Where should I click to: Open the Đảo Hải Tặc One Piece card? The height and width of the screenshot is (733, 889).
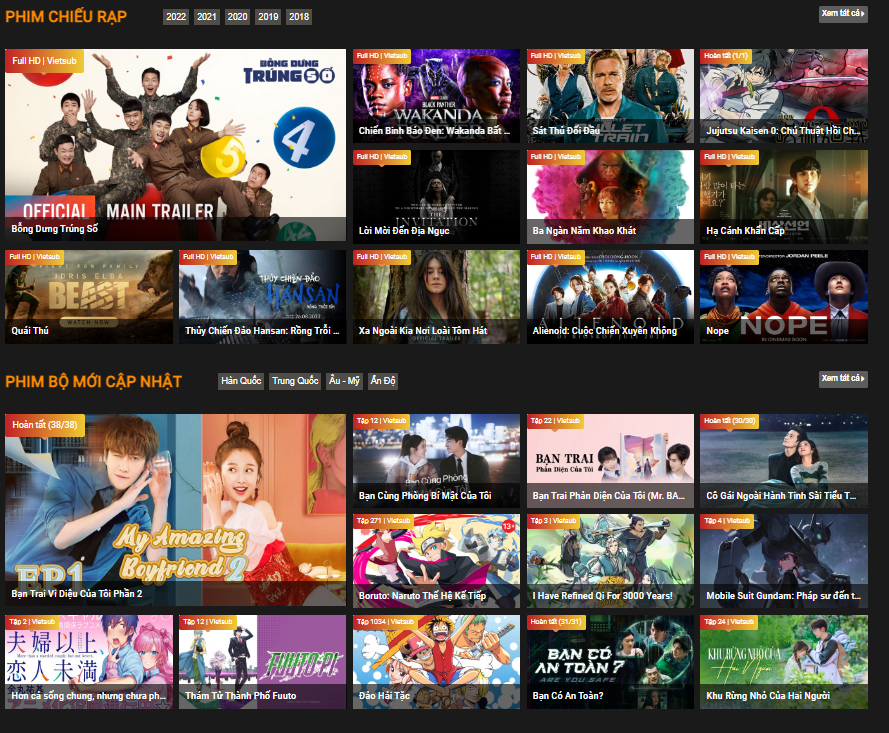tap(436, 662)
